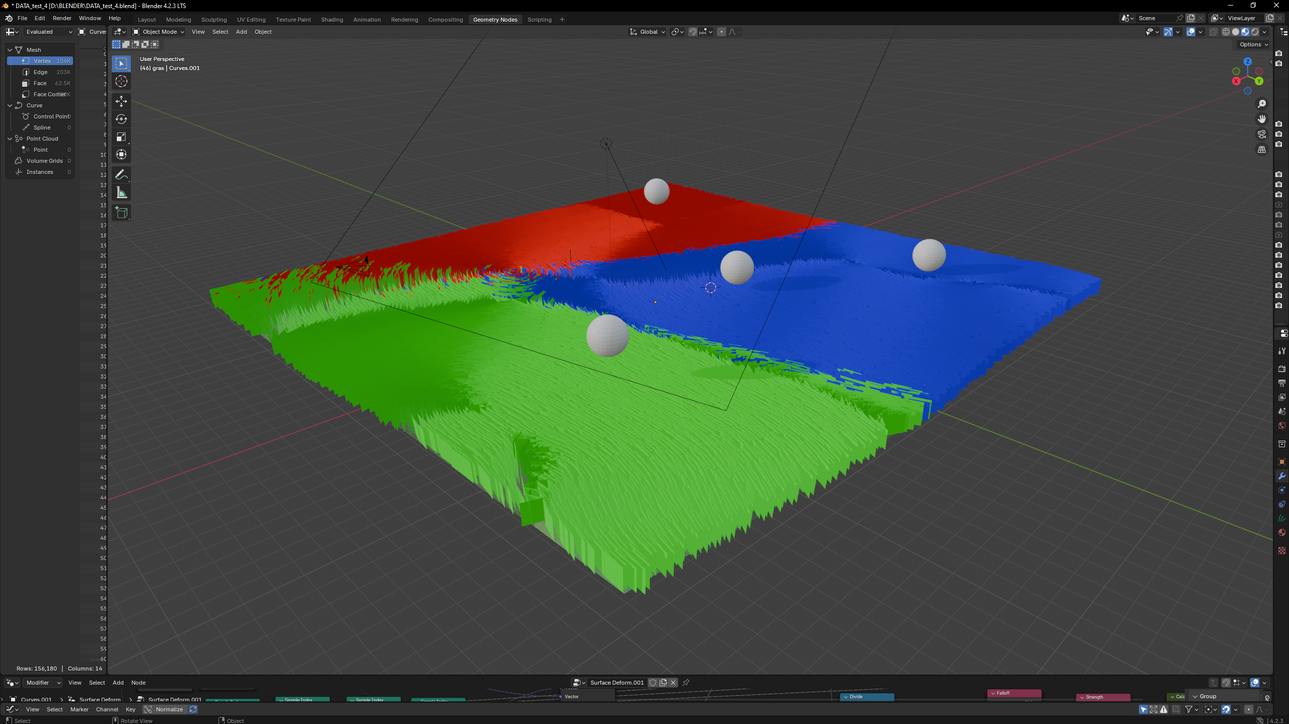Open the Modifier type dropdown in node editor
The width and height of the screenshot is (1289, 724).
[x=42, y=683]
